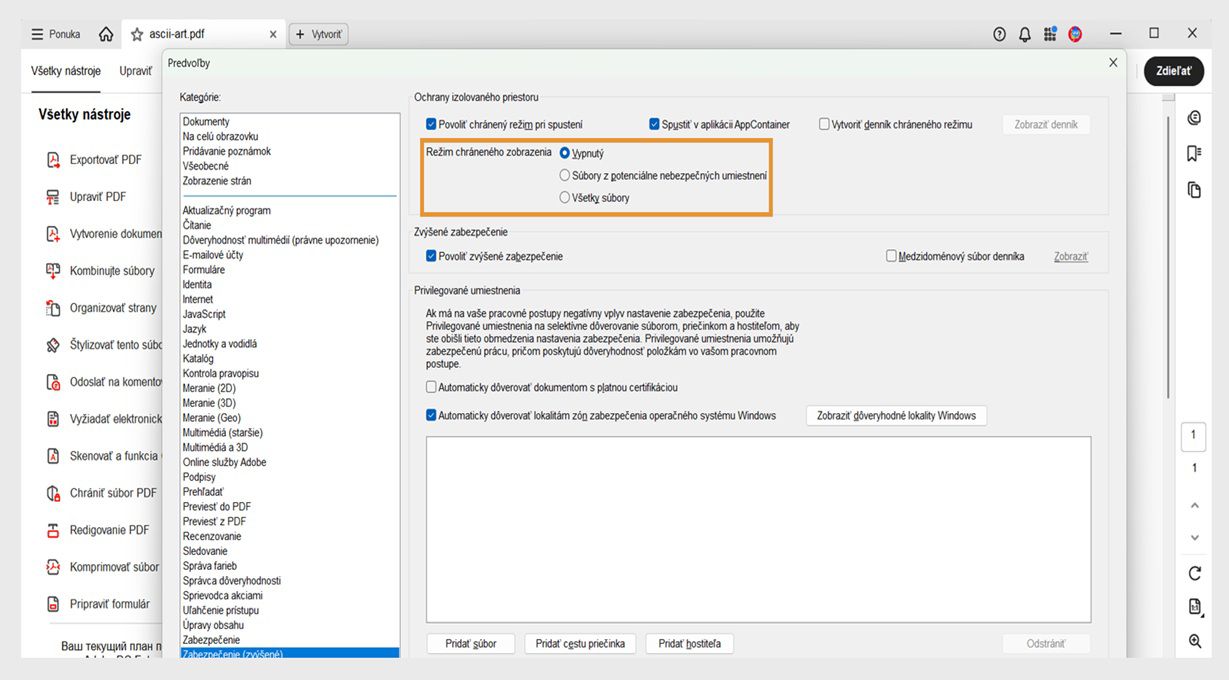Screen dimensions: 1229x680
Task: Toggle Vytvoriť denník chráneného režimu checkbox
Action: click(824, 125)
